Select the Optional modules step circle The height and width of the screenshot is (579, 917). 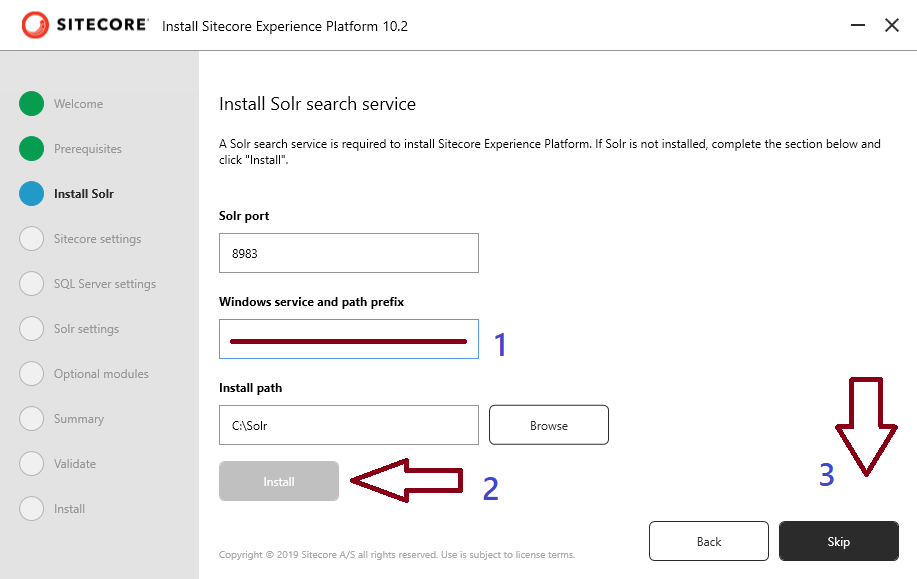29,373
